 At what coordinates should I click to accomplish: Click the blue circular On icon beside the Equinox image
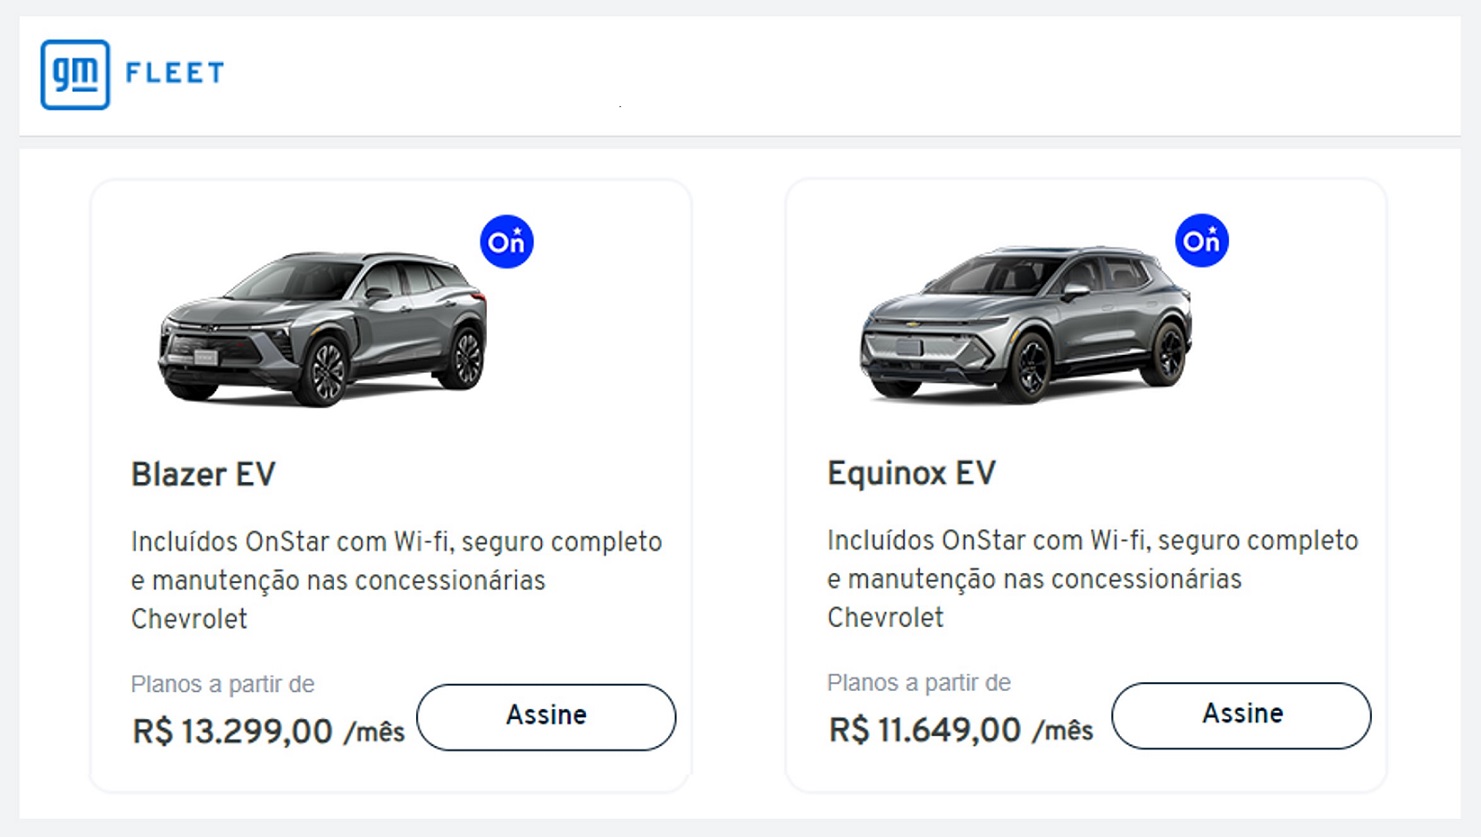(1202, 241)
